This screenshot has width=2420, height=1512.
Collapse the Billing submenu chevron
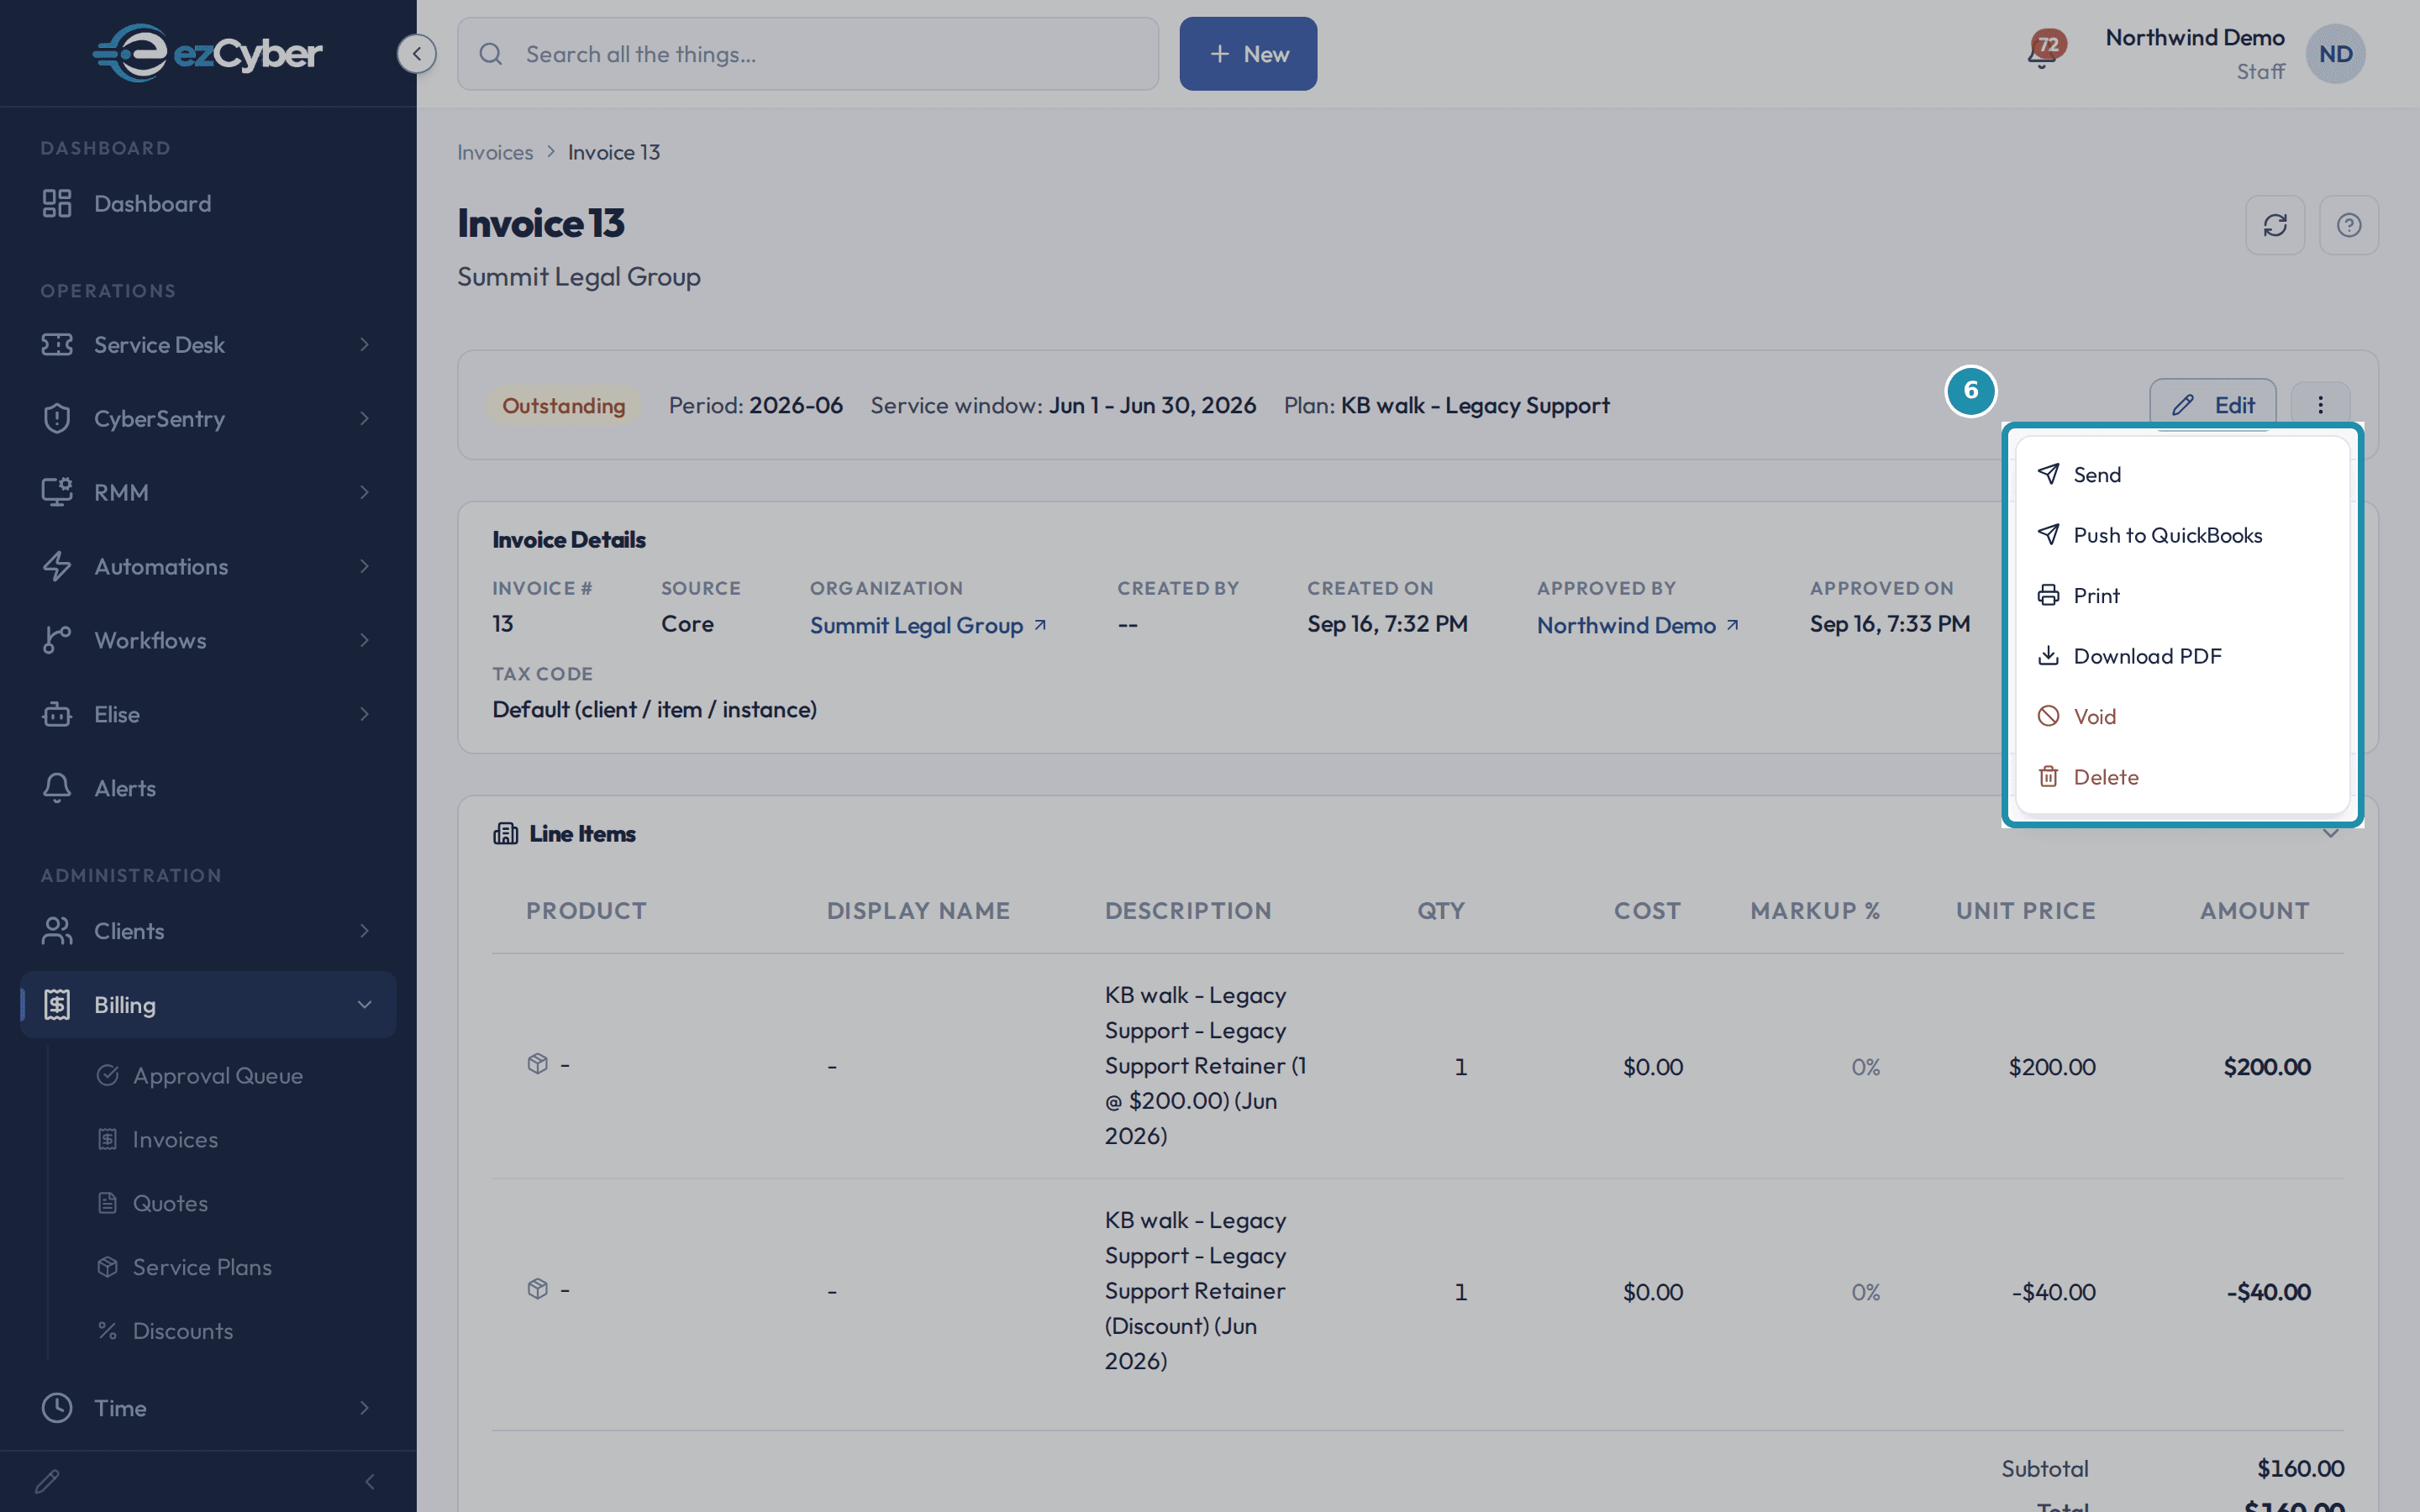pyautogui.click(x=365, y=1005)
